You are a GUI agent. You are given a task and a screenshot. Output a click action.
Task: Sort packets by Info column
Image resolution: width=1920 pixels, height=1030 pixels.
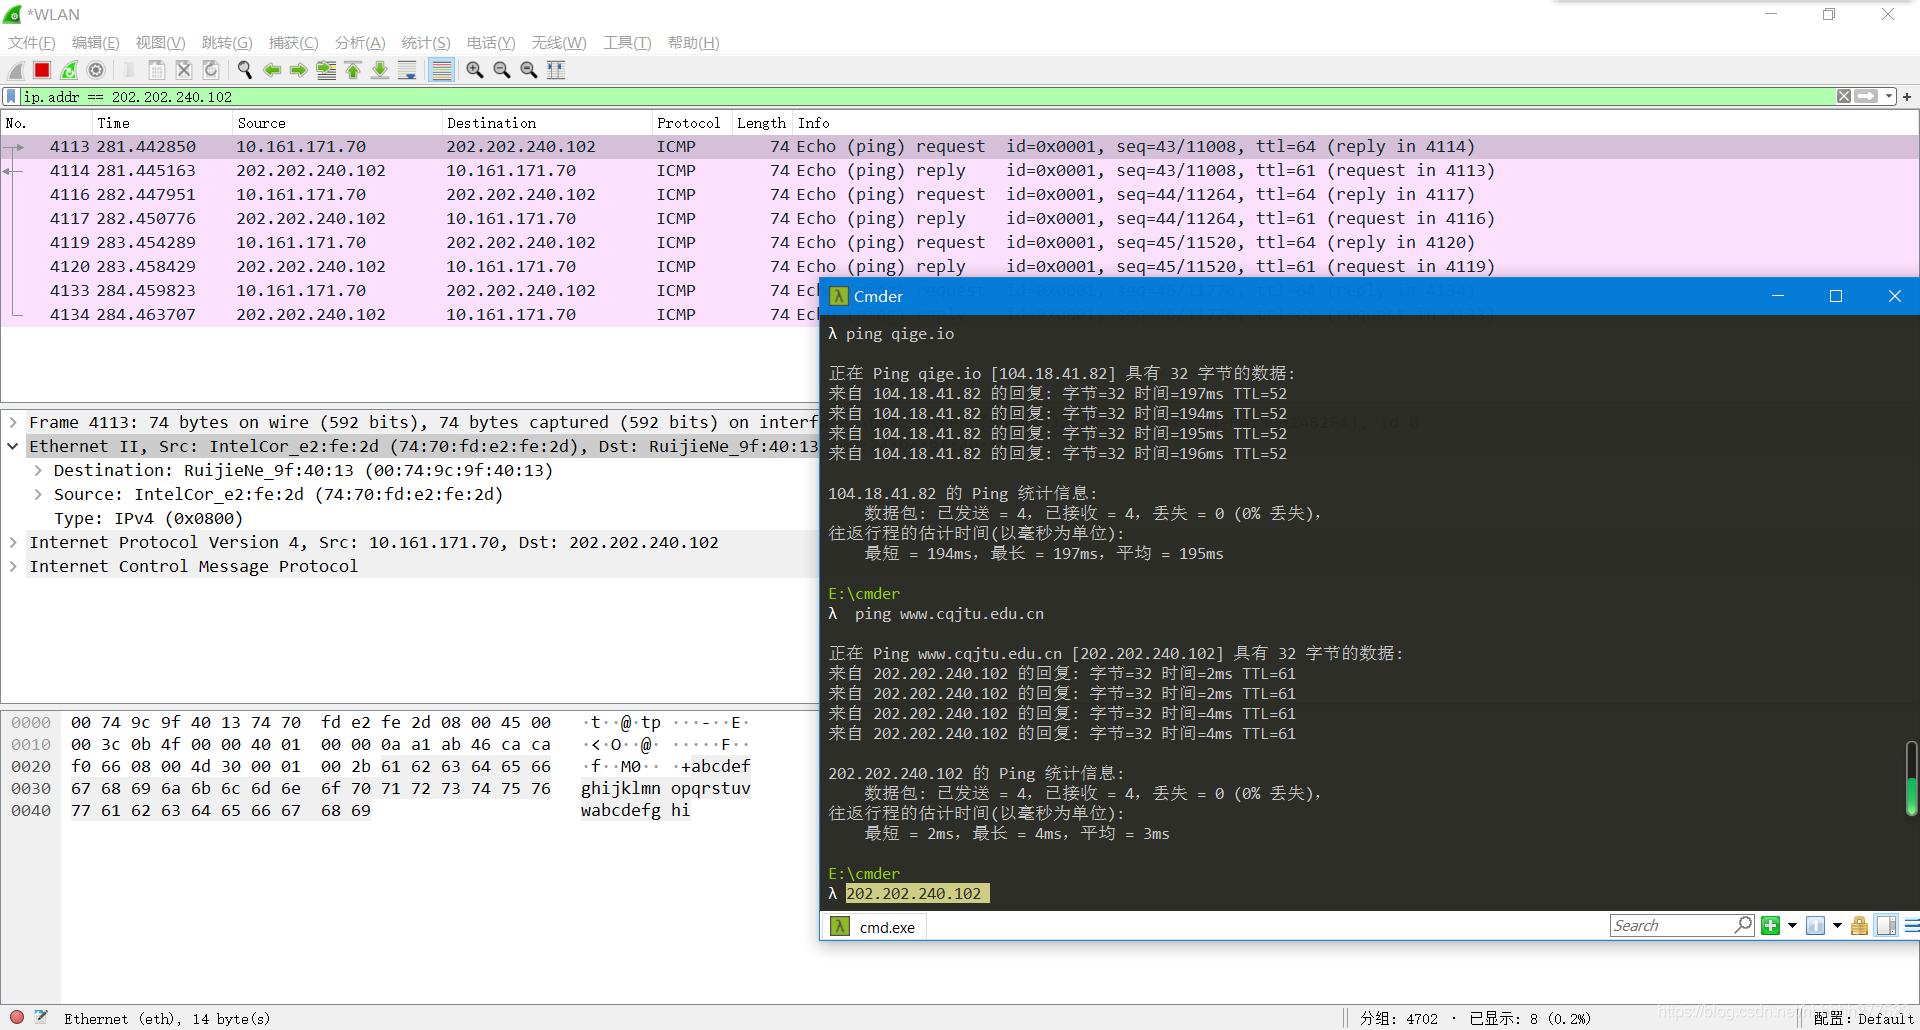(x=1355, y=123)
